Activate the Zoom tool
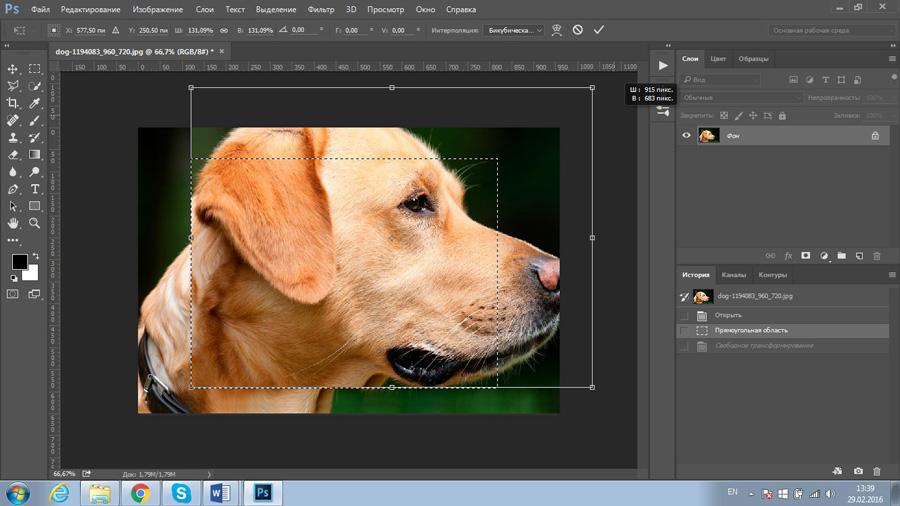Image resolution: width=900 pixels, height=506 pixels. click(35, 223)
